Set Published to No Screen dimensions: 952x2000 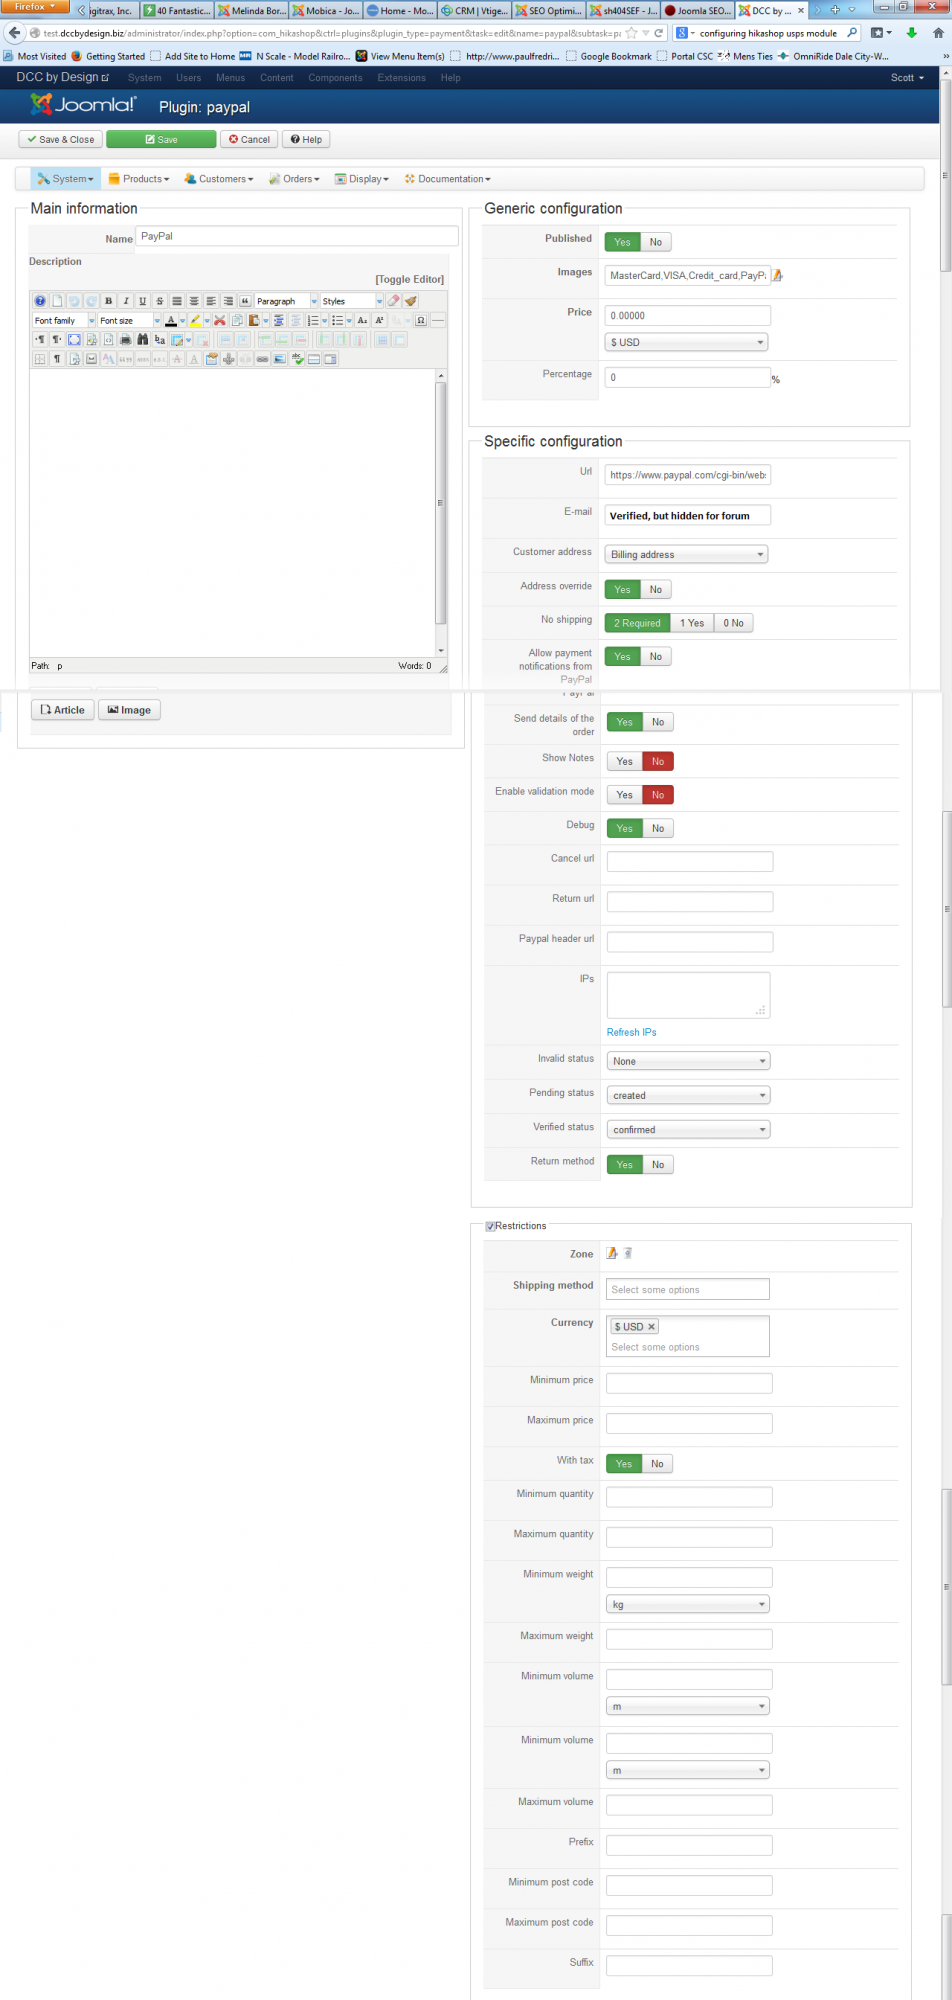(x=656, y=242)
